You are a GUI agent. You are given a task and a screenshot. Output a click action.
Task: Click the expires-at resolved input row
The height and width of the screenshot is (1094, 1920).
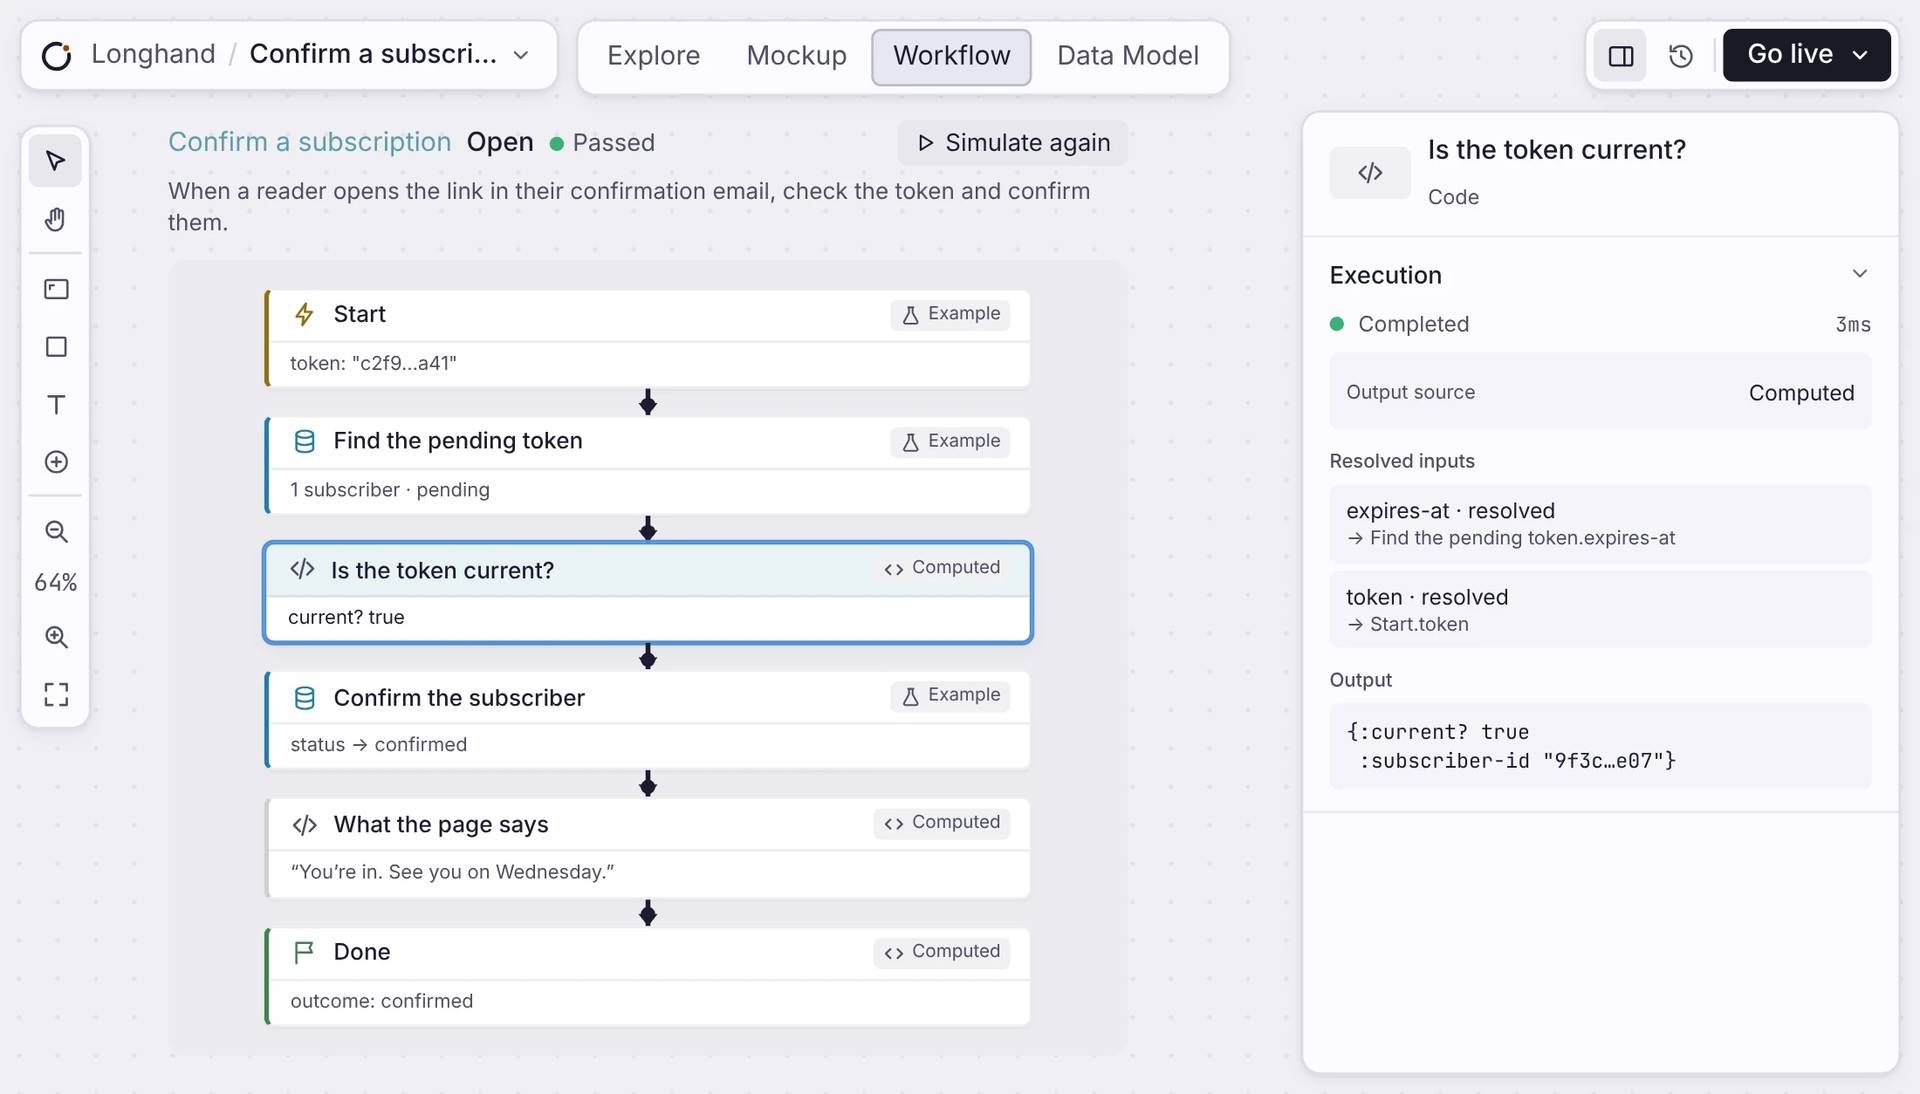[x=1600, y=524]
